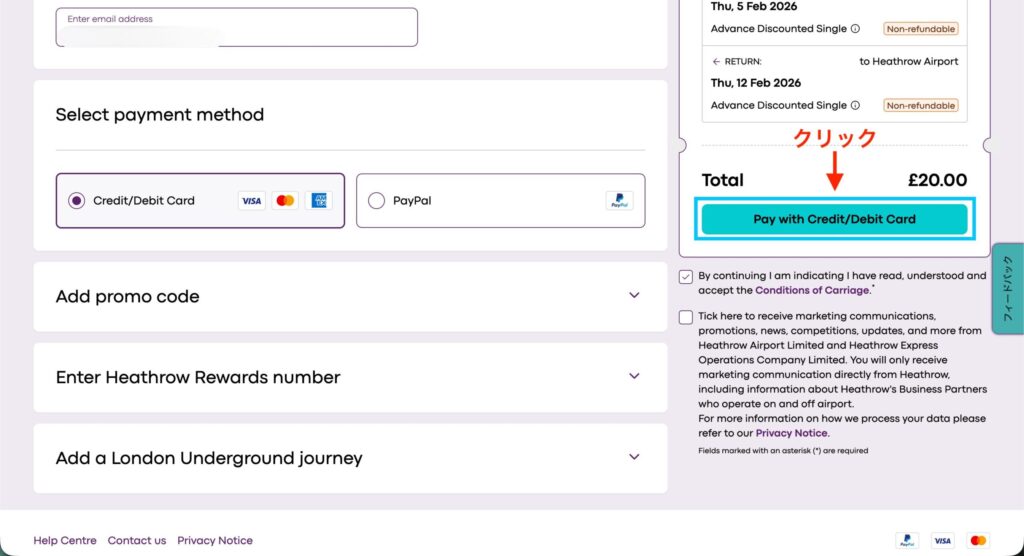This screenshot has height=556, width=1024.
Task: Untick the Conditions of Carriage acceptance checkbox
Action: coord(685,277)
